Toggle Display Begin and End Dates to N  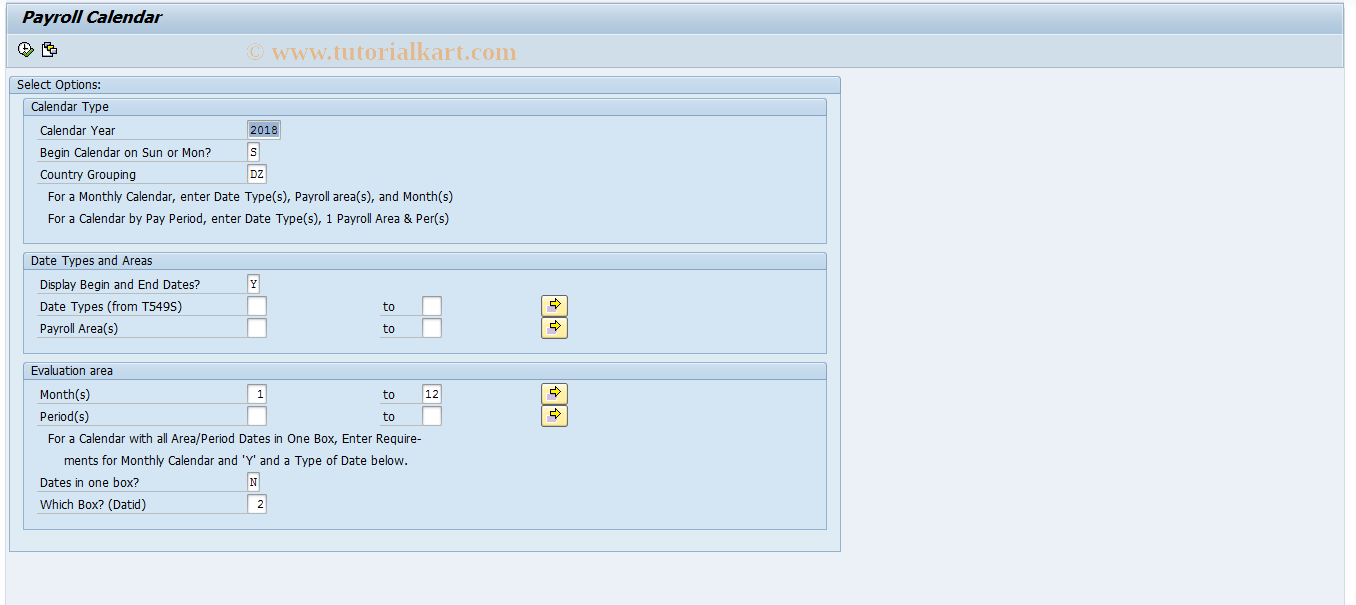pos(253,283)
